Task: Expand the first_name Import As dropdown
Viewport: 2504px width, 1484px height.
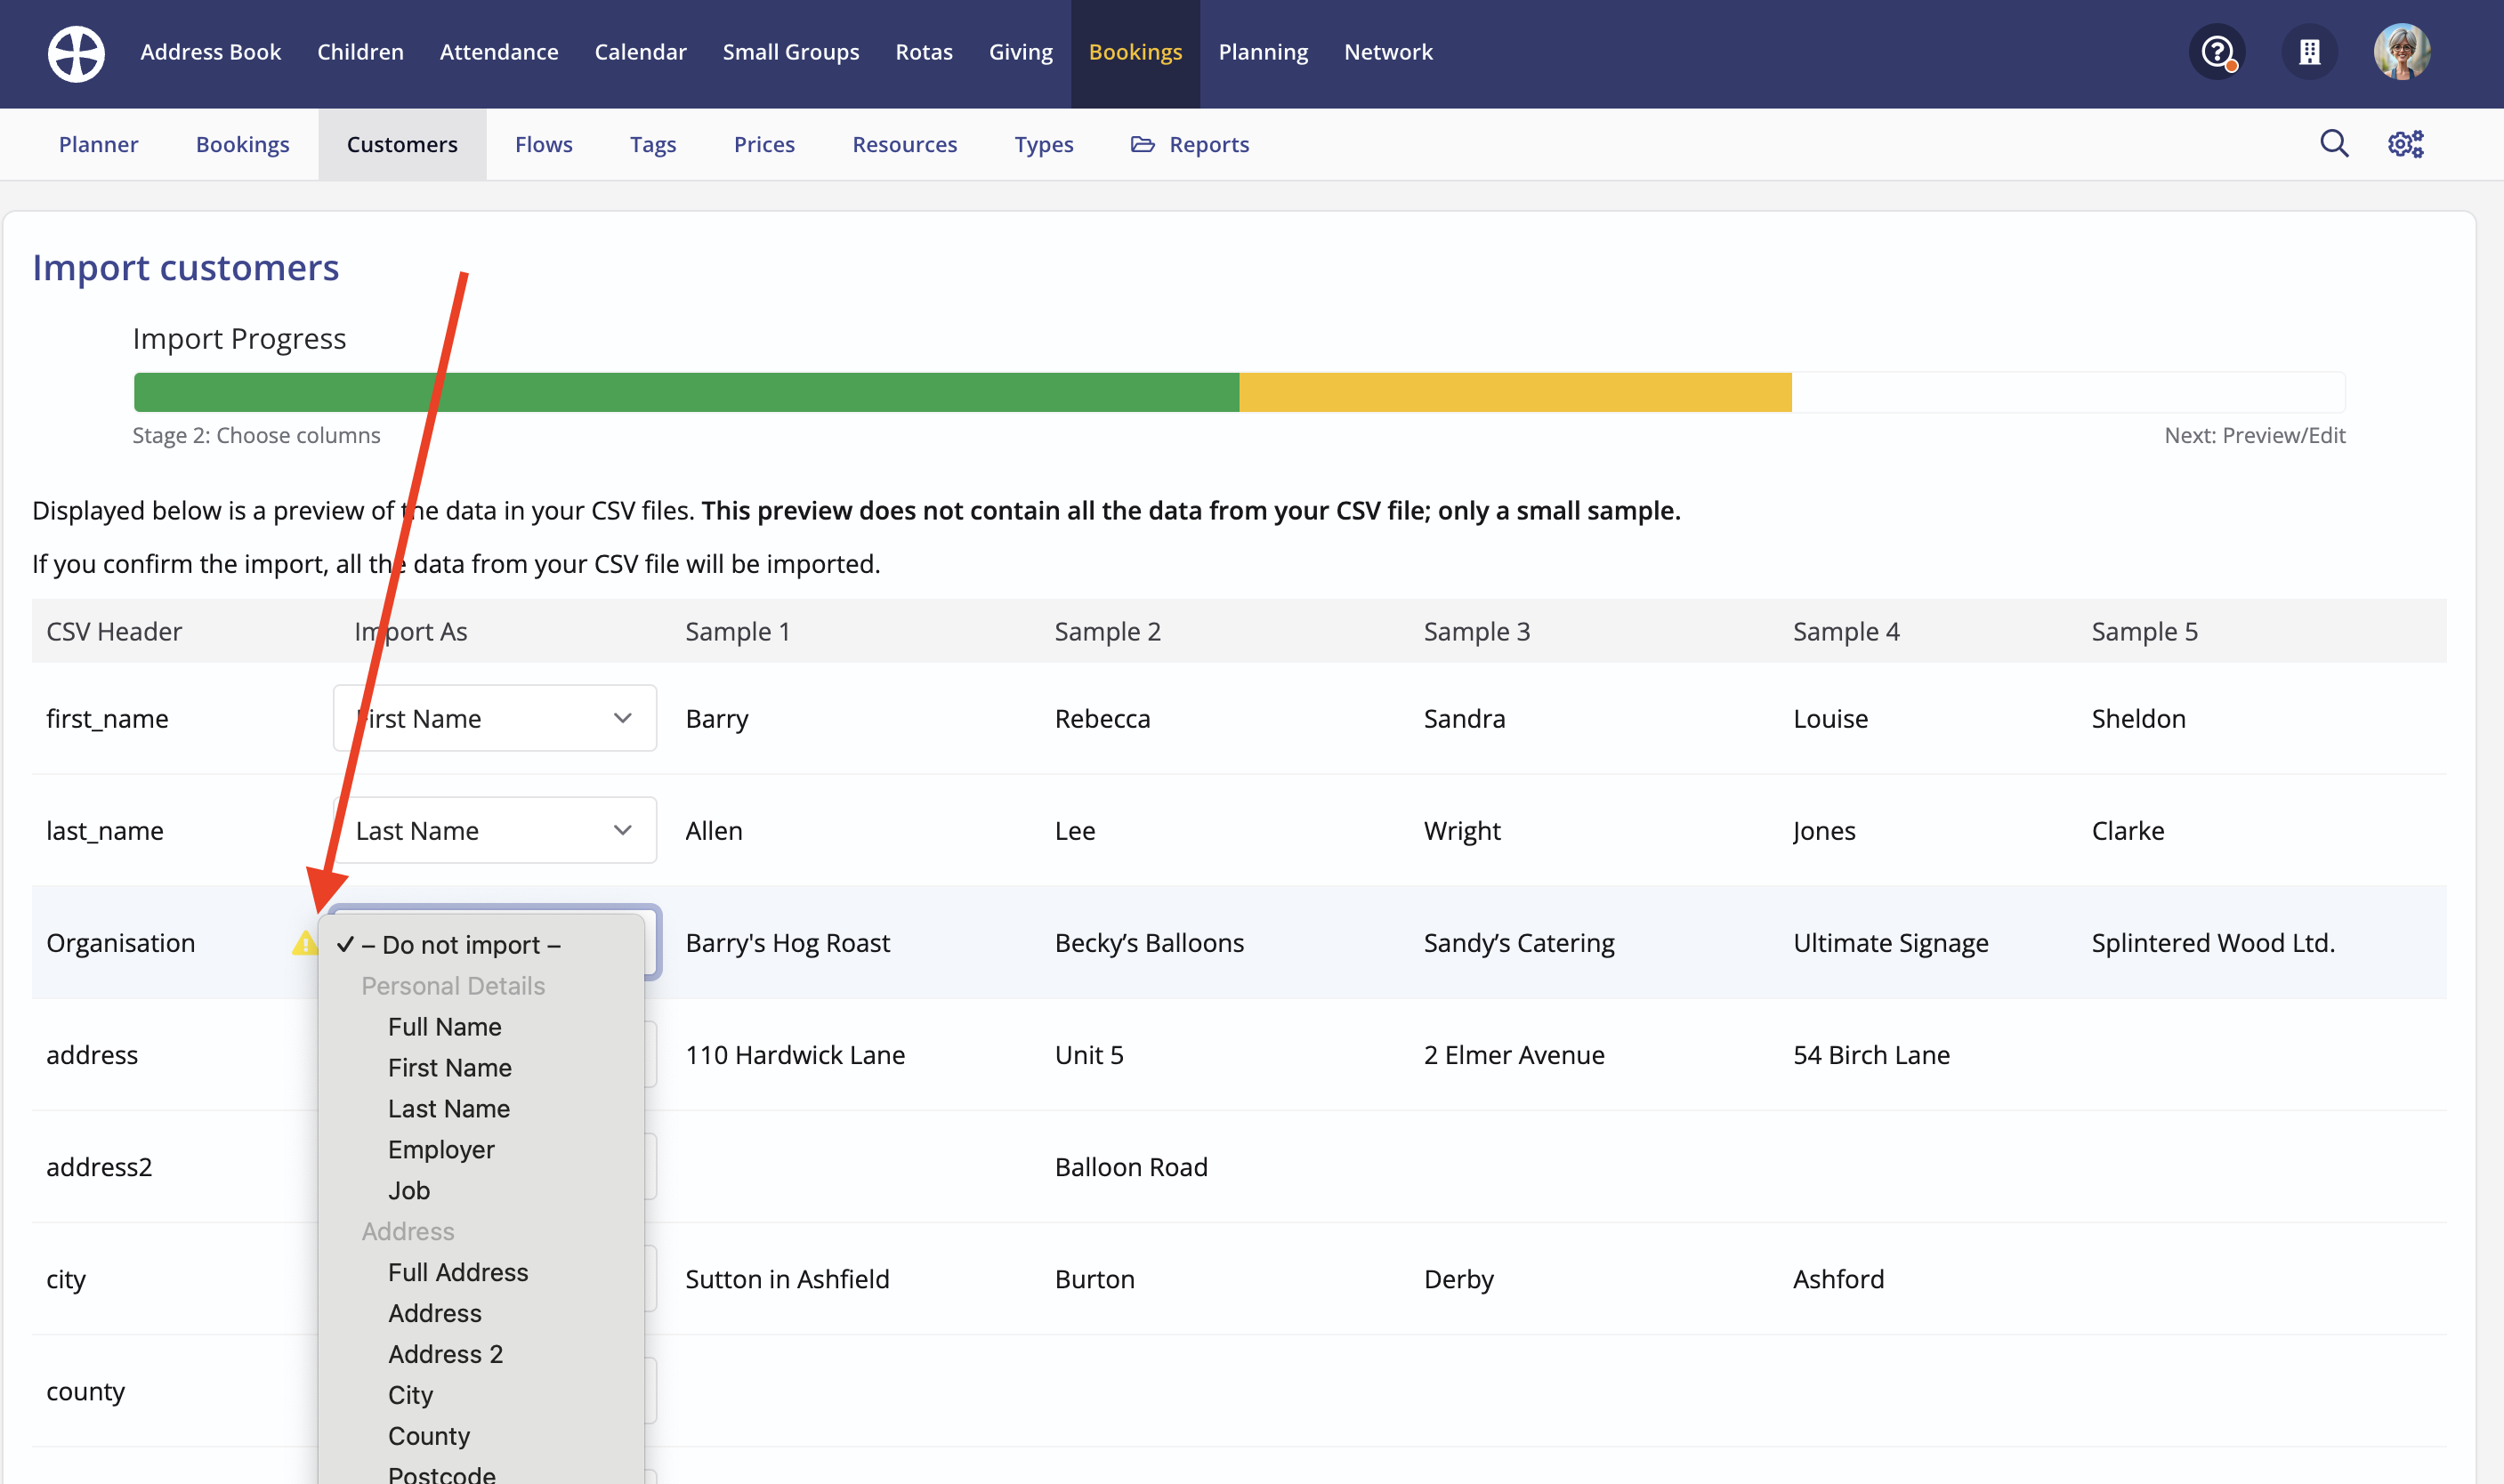Action: tap(495, 718)
